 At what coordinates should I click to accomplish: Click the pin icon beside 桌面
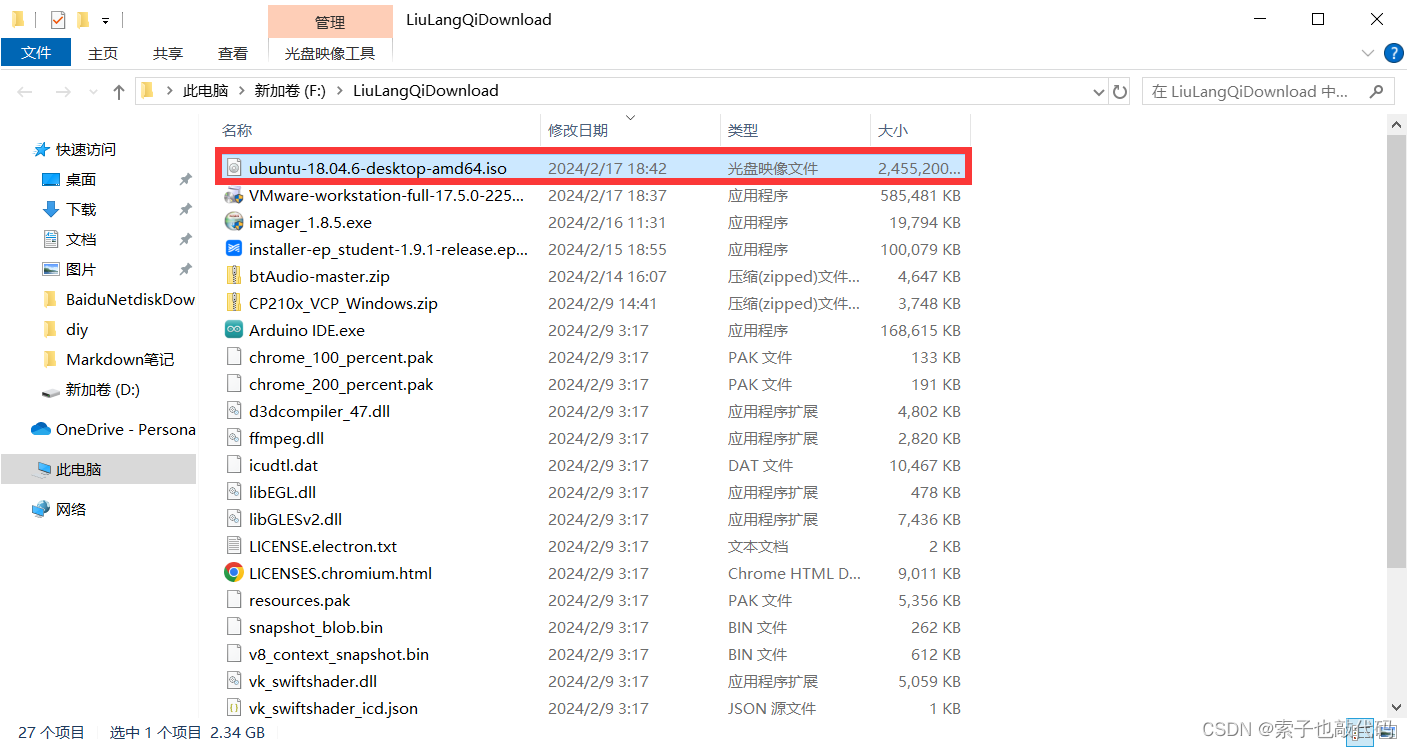[185, 179]
